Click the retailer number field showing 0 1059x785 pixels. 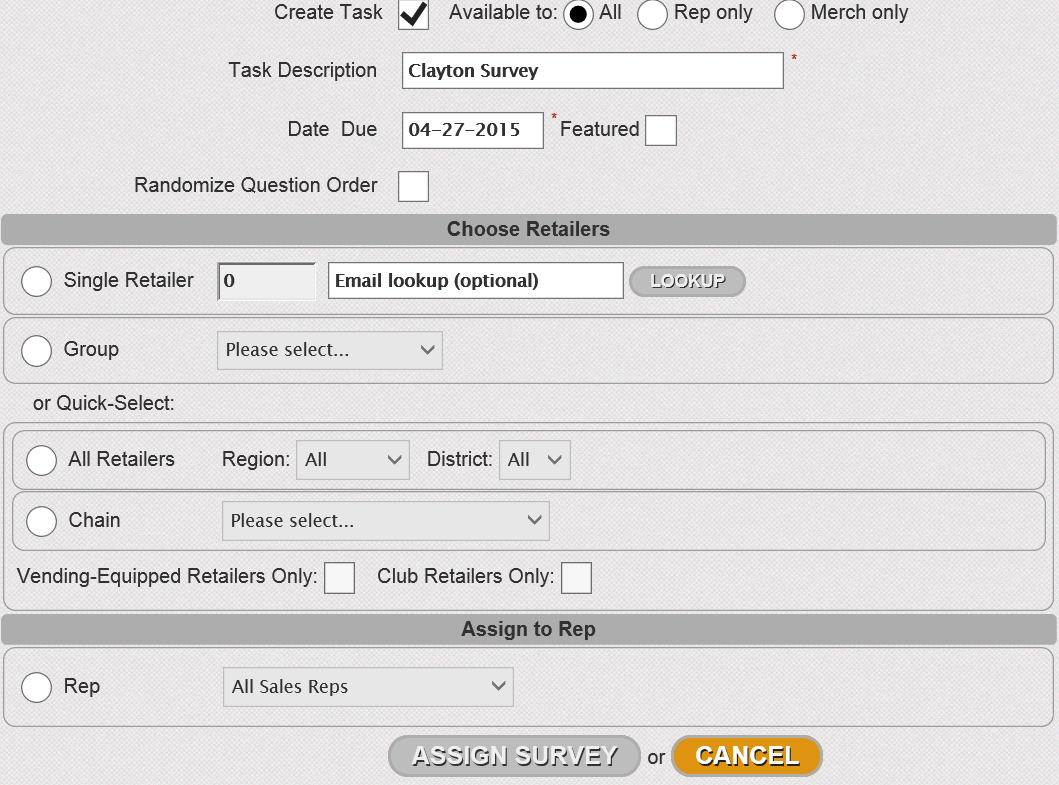point(266,281)
